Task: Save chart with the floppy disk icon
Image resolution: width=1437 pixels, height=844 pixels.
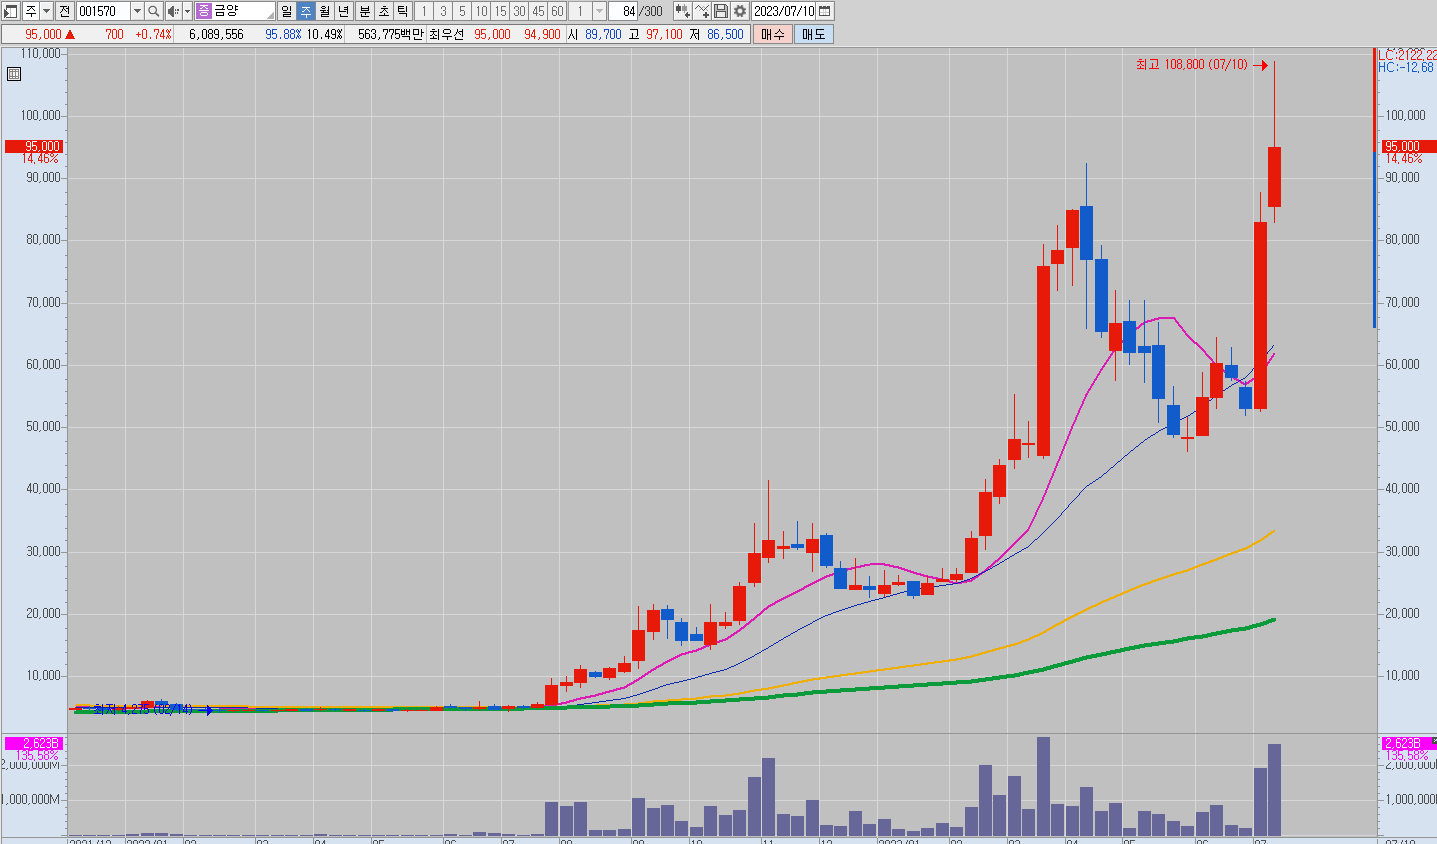Action: [721, 11]
